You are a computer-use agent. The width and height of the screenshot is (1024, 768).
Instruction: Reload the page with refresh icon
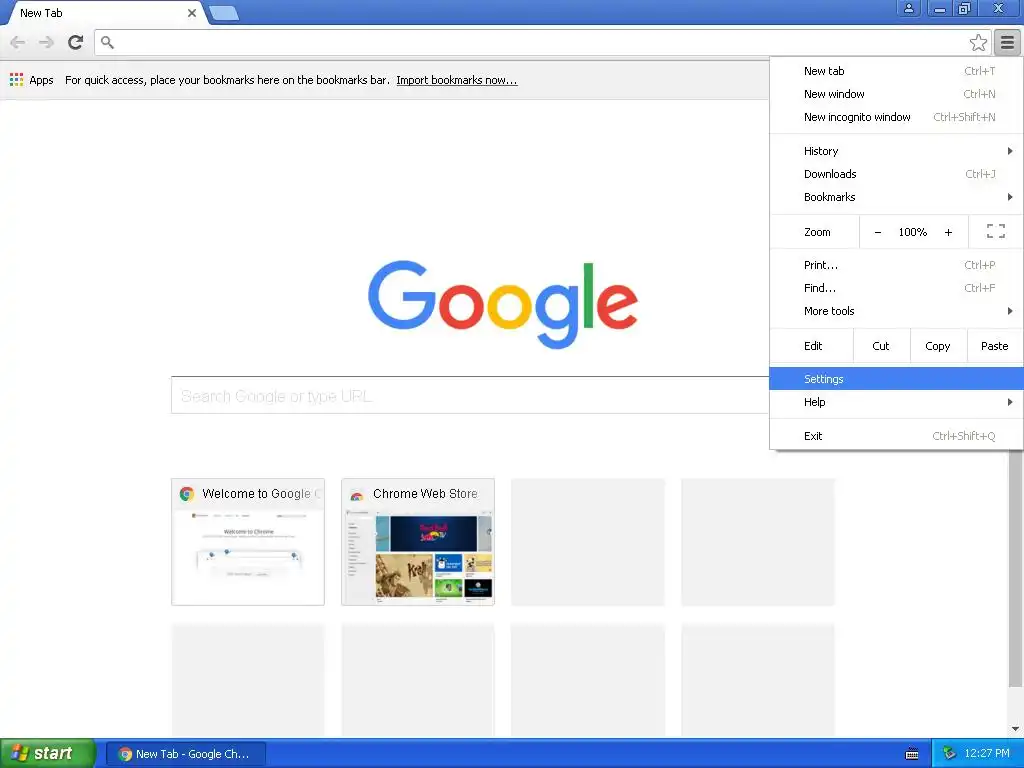[76, 42]
